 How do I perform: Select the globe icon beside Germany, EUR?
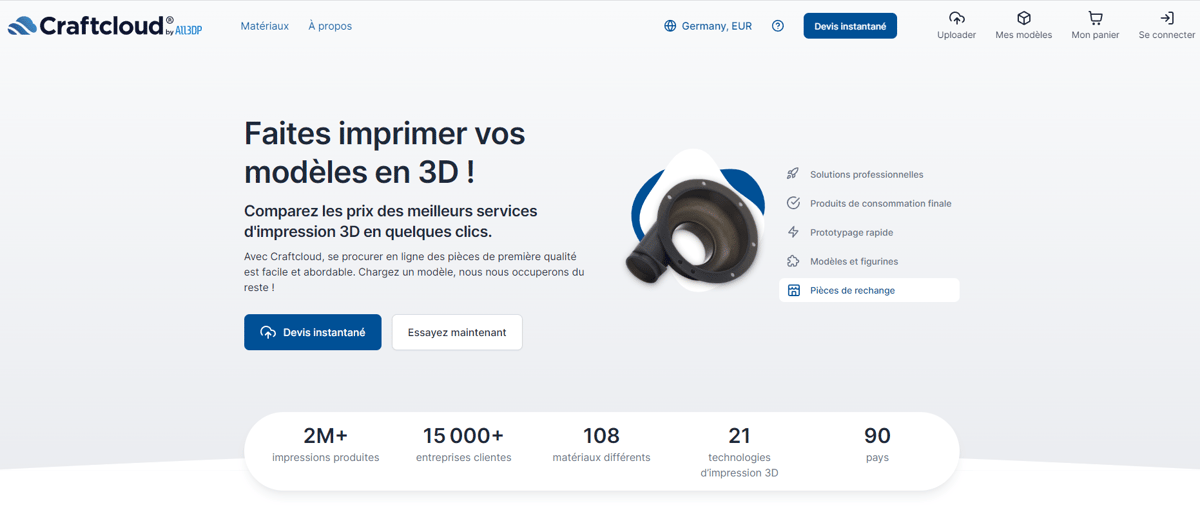coord(670,26)
